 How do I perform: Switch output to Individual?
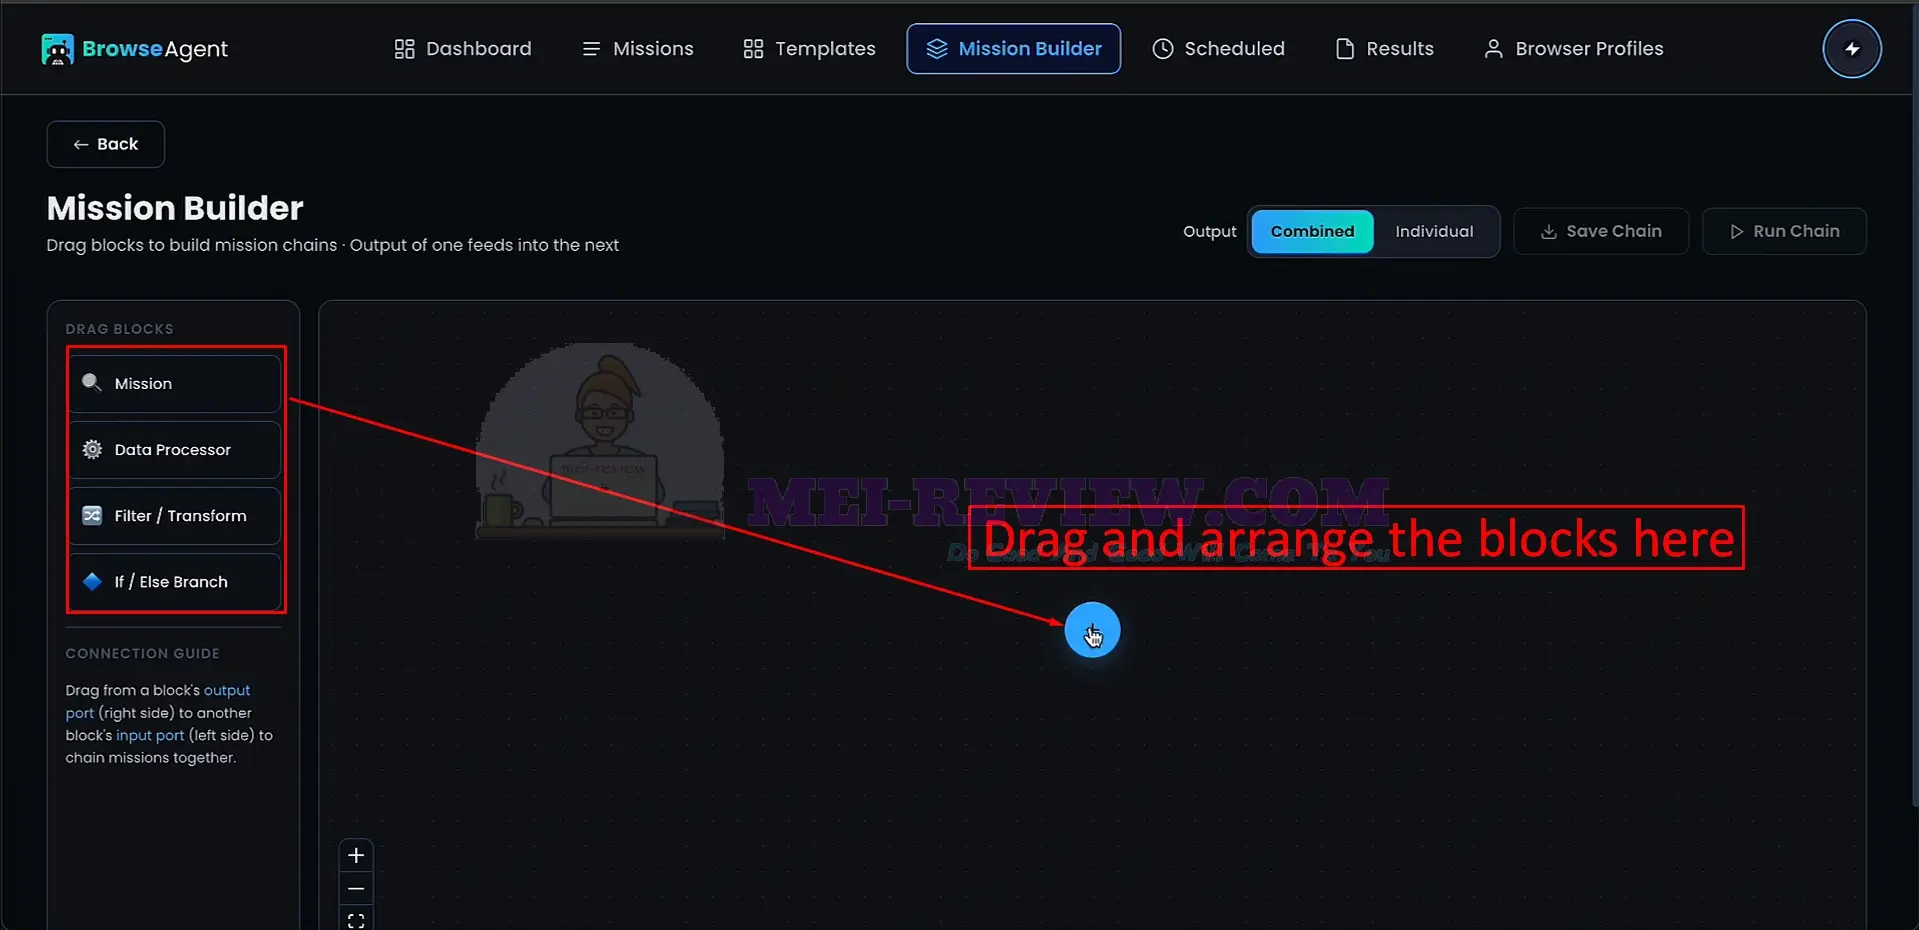1434,231
